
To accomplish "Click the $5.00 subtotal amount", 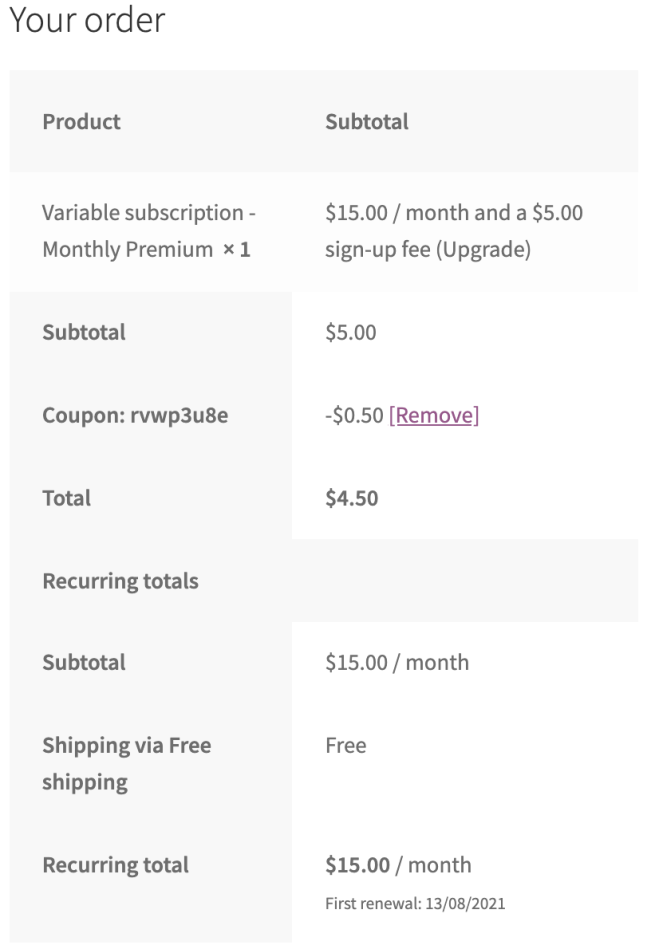I will (351, 332).
